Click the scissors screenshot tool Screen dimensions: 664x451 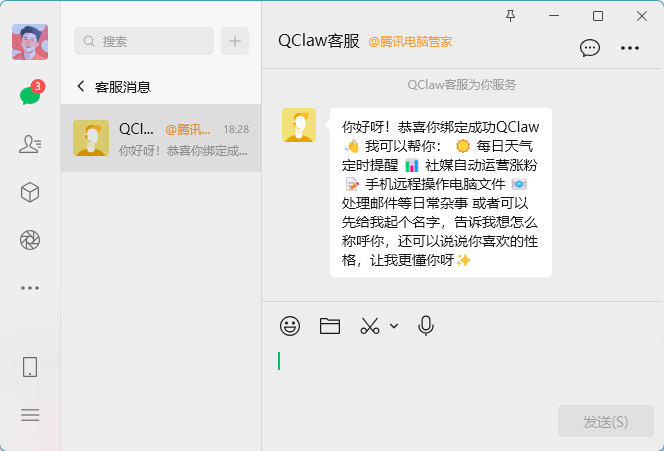pos(370,326)
